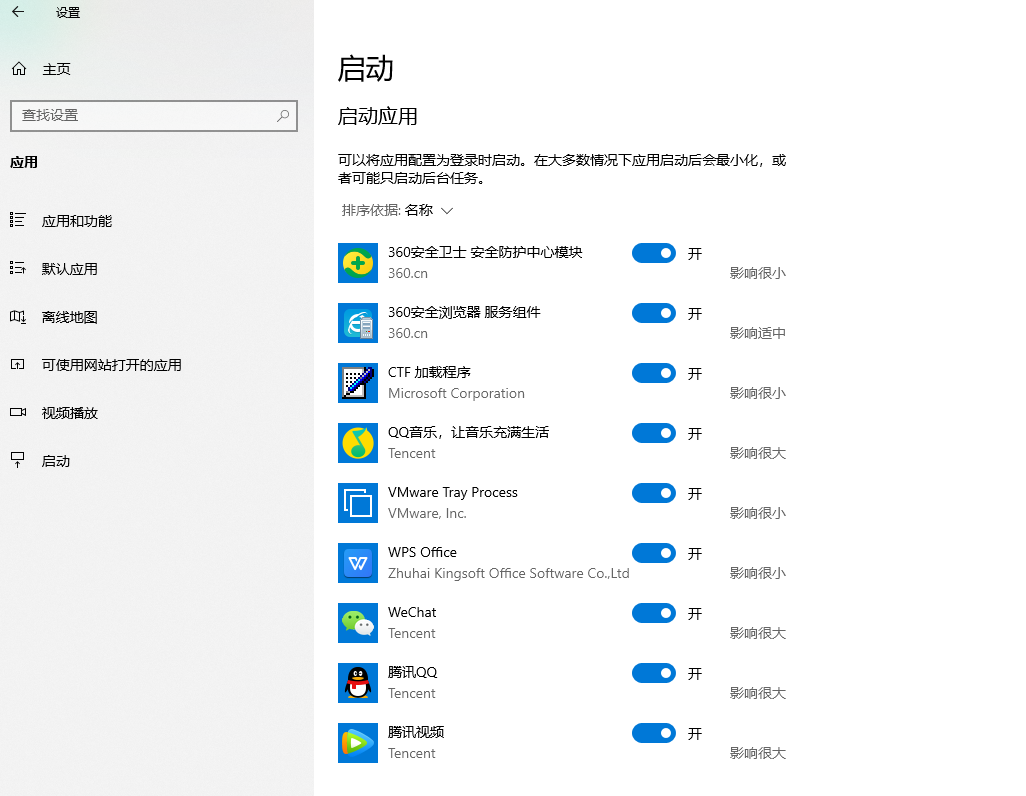This screenshot has height=796, width=1026.
Task: Disable 腾讯QQ startup
Action: point(653,673)
